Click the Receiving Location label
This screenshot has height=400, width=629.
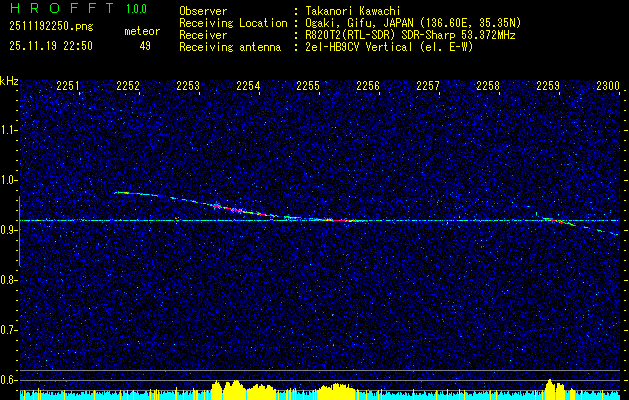(x=233, y=23)
